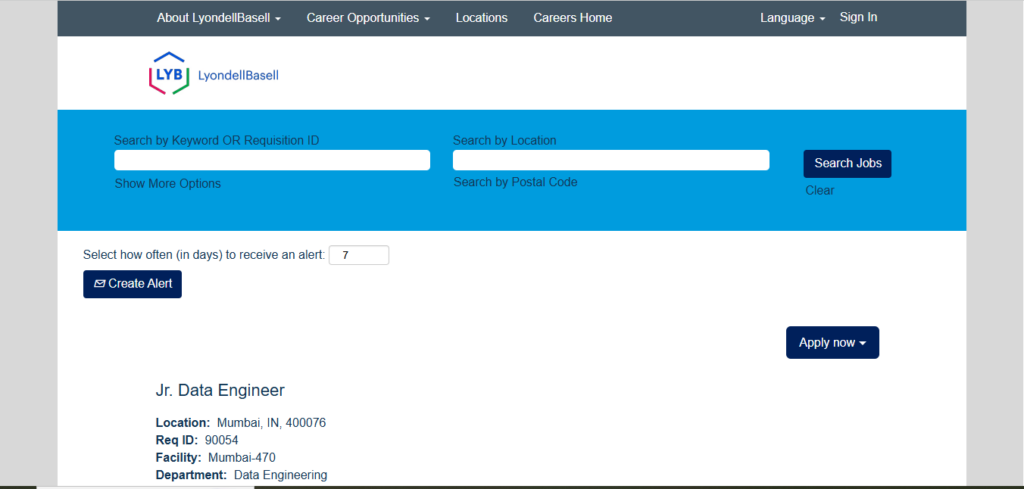Open Careers Home in the navigation bar
The height and width of the screenshot is (489, 1024).
(573, 18)
